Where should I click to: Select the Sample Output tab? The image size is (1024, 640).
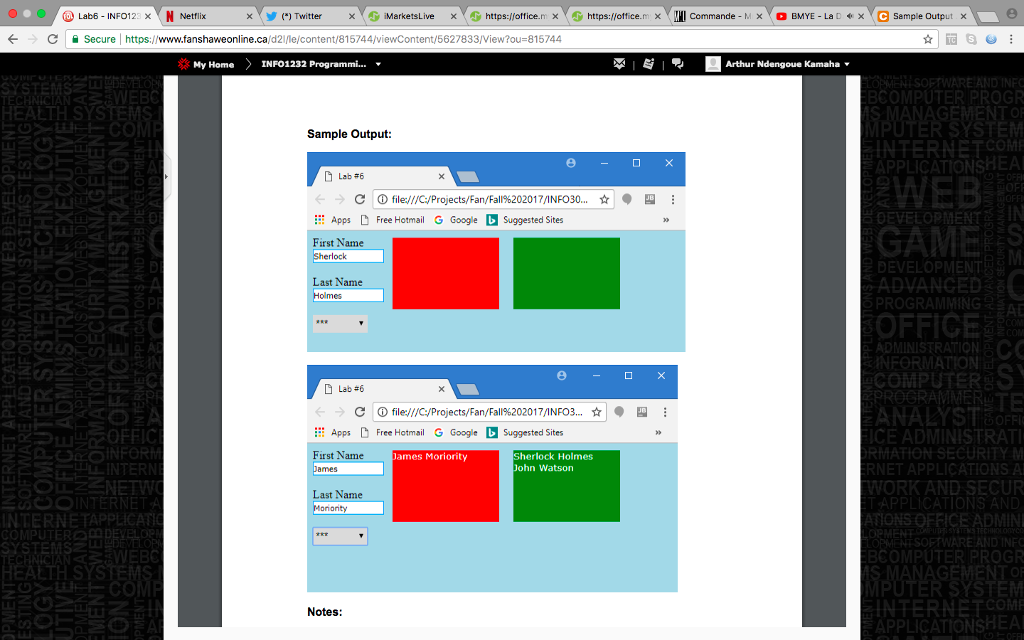922,16
